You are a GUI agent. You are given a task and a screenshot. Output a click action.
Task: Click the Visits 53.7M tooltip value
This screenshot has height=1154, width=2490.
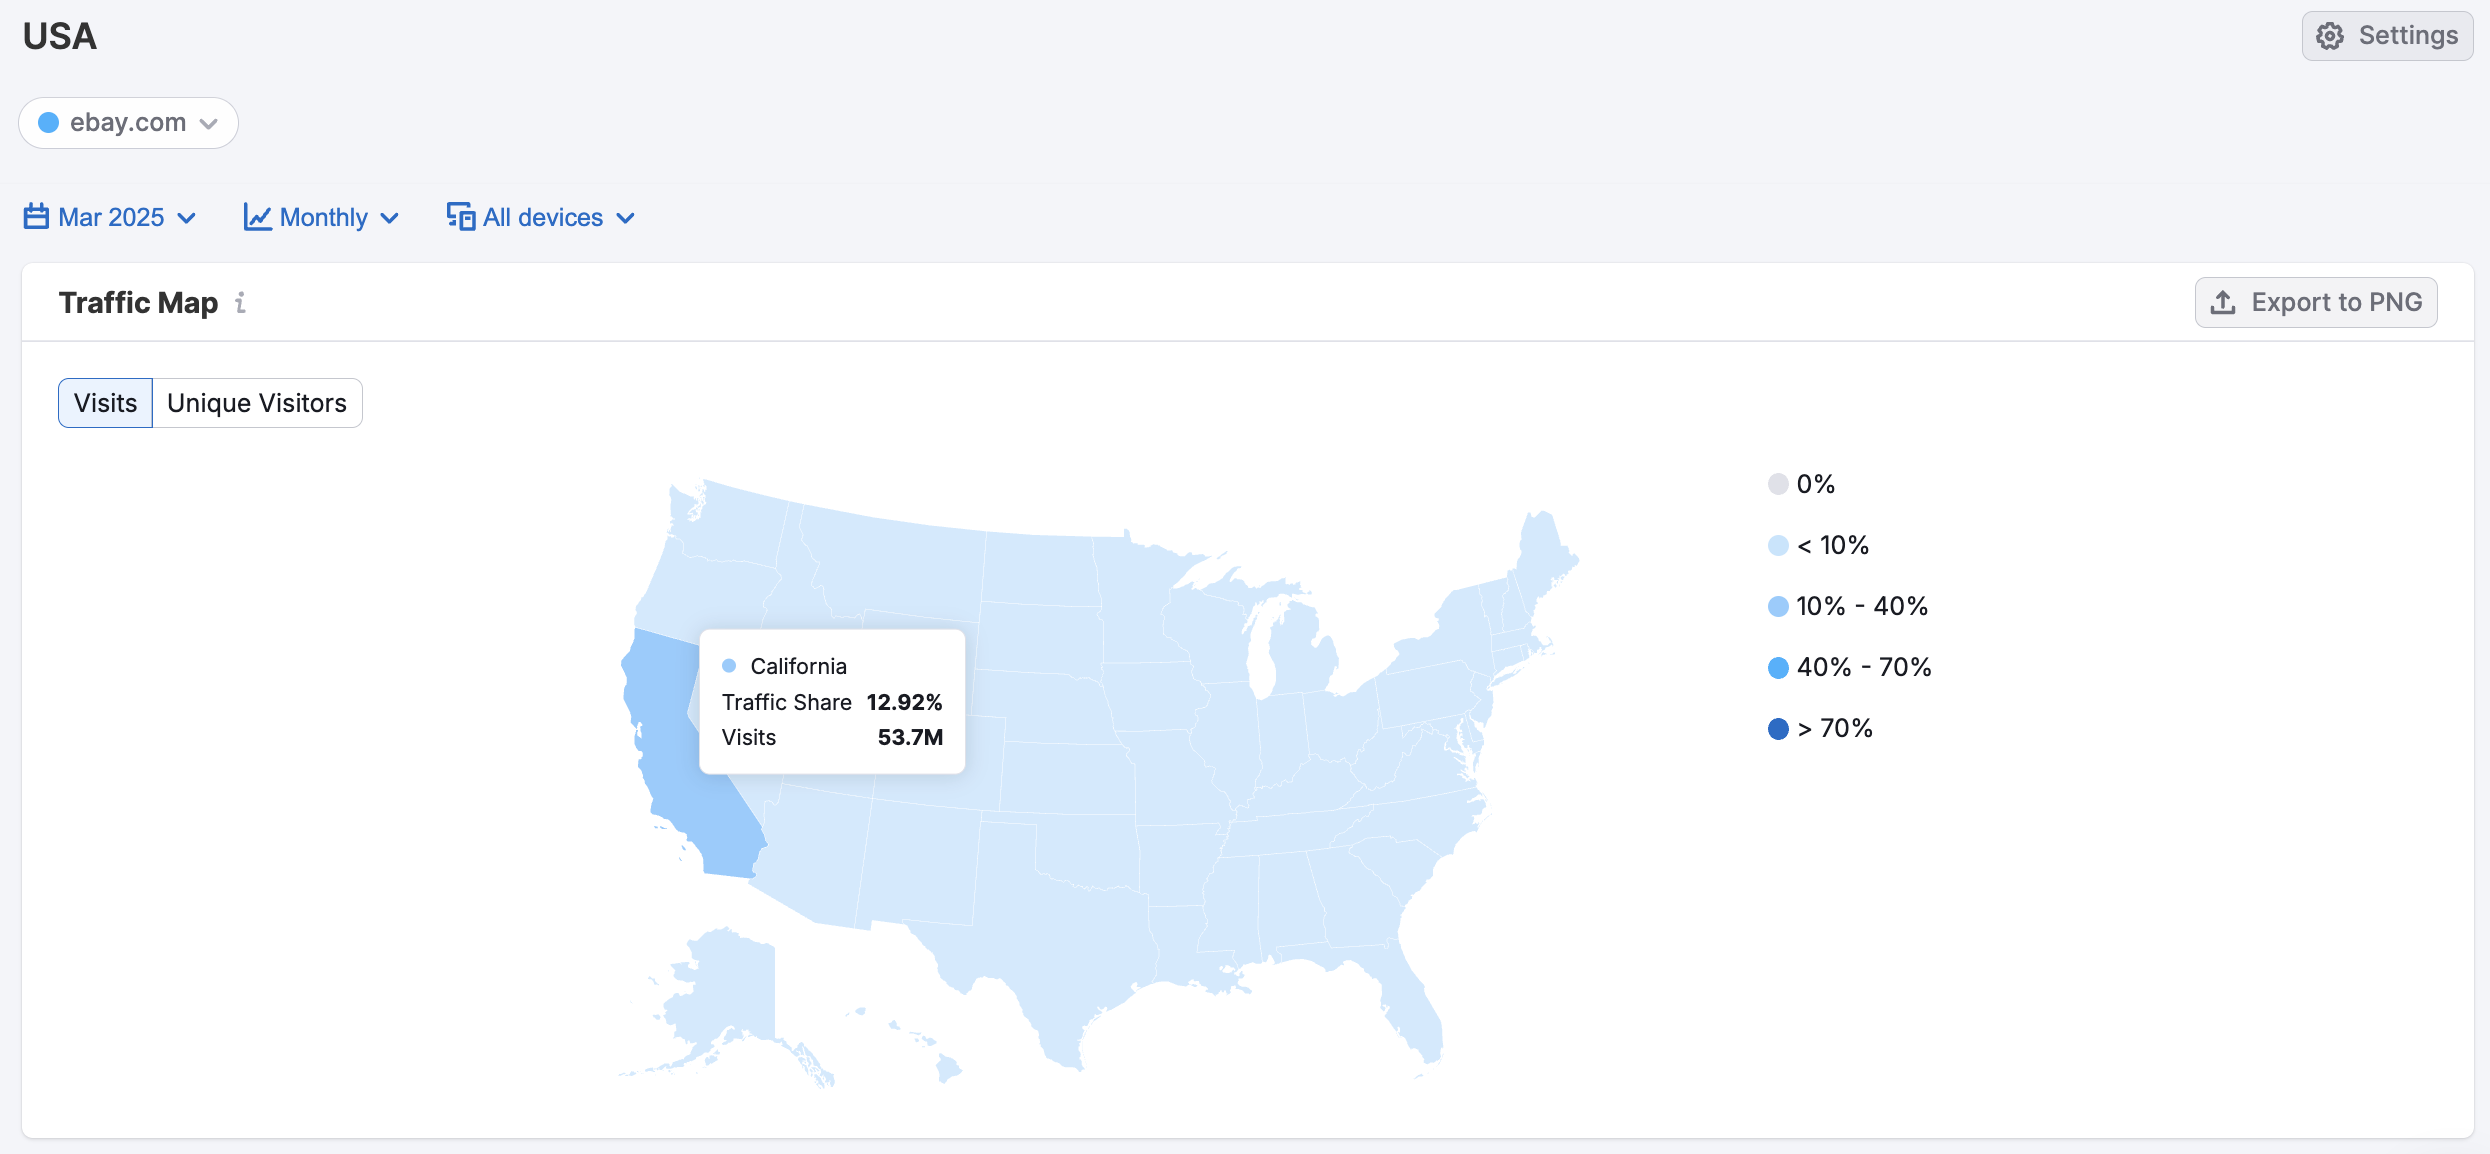pyautogui.click(x=910, y=737)
